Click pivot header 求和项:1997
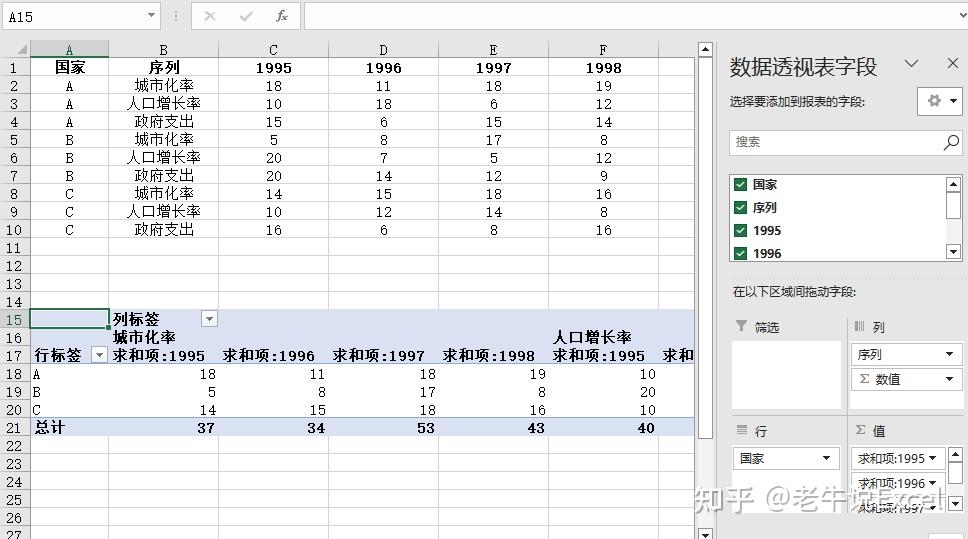Screen dimensions: 968x539 [378, 355]
